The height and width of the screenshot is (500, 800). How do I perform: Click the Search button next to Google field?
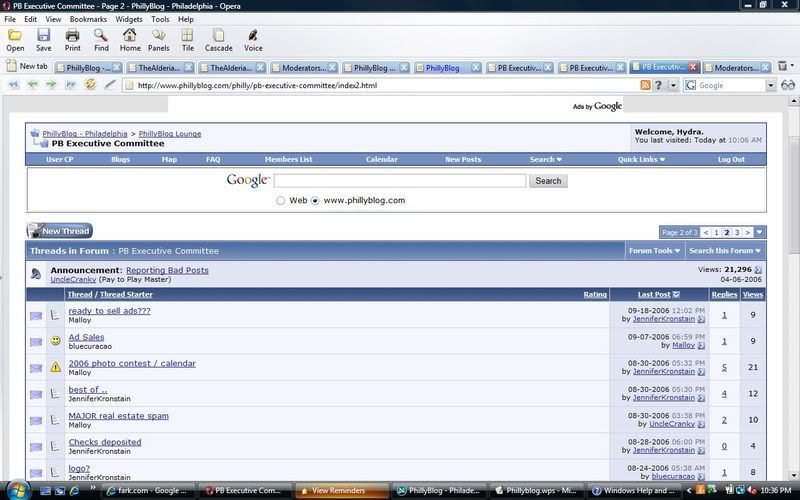(548, 181)
